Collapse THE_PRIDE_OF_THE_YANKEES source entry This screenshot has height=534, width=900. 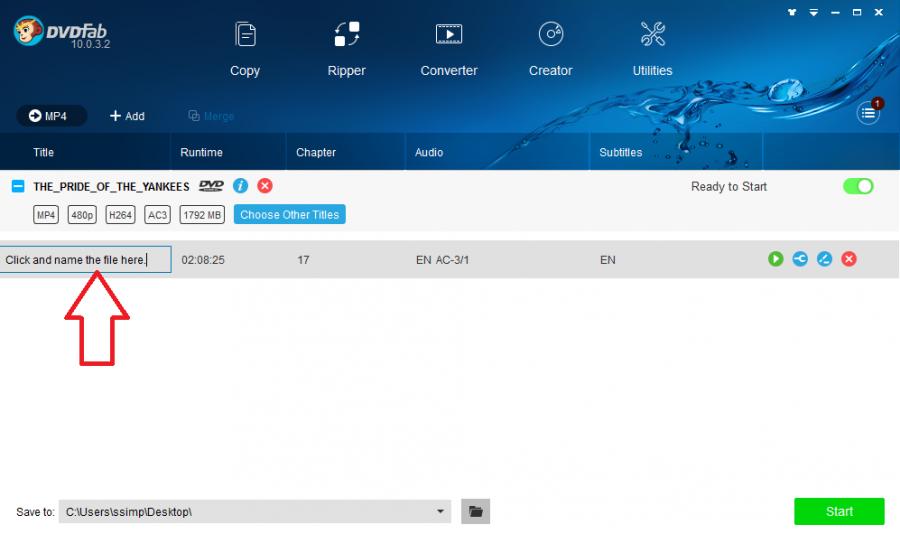coord(18,186)
